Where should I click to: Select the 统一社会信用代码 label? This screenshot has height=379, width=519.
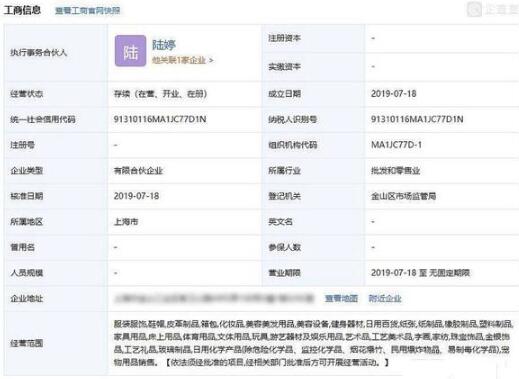tap(43, 119)
